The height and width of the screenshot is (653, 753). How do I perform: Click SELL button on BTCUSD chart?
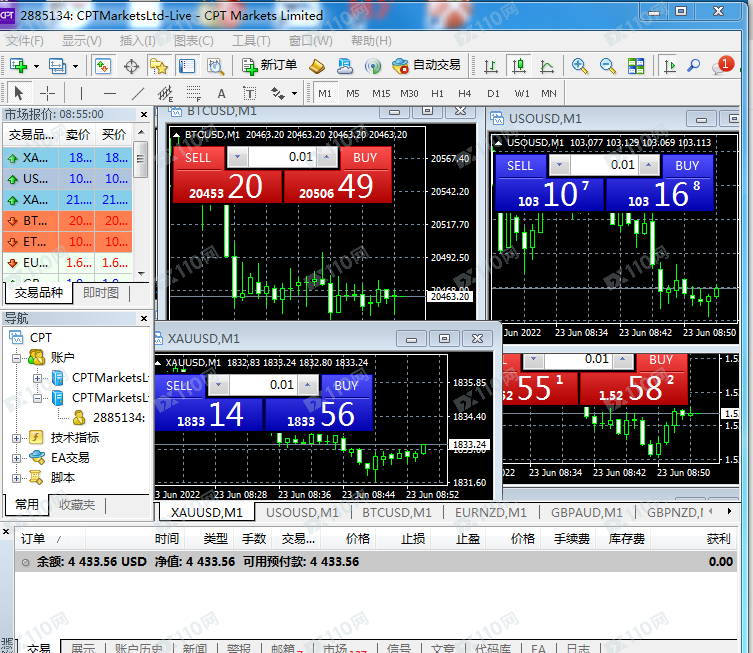pyautogui.click(x=198, y=157)
